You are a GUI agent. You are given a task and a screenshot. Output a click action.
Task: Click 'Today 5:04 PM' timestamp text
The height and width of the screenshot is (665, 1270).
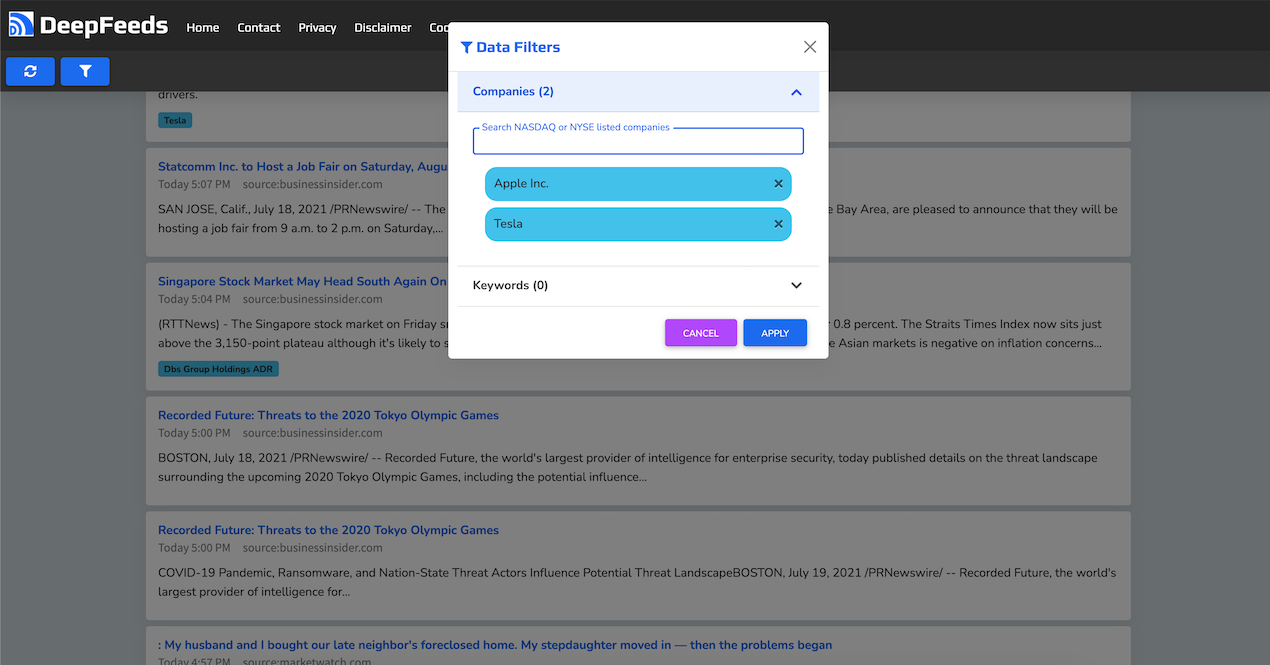(194, 300)
